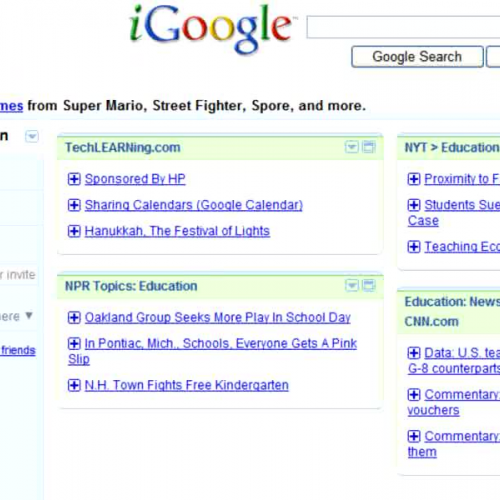This screenshot has width=500, height=500.
Task: Open Sharing Calendars (Google Calendar) link
Action: point(194,205)
